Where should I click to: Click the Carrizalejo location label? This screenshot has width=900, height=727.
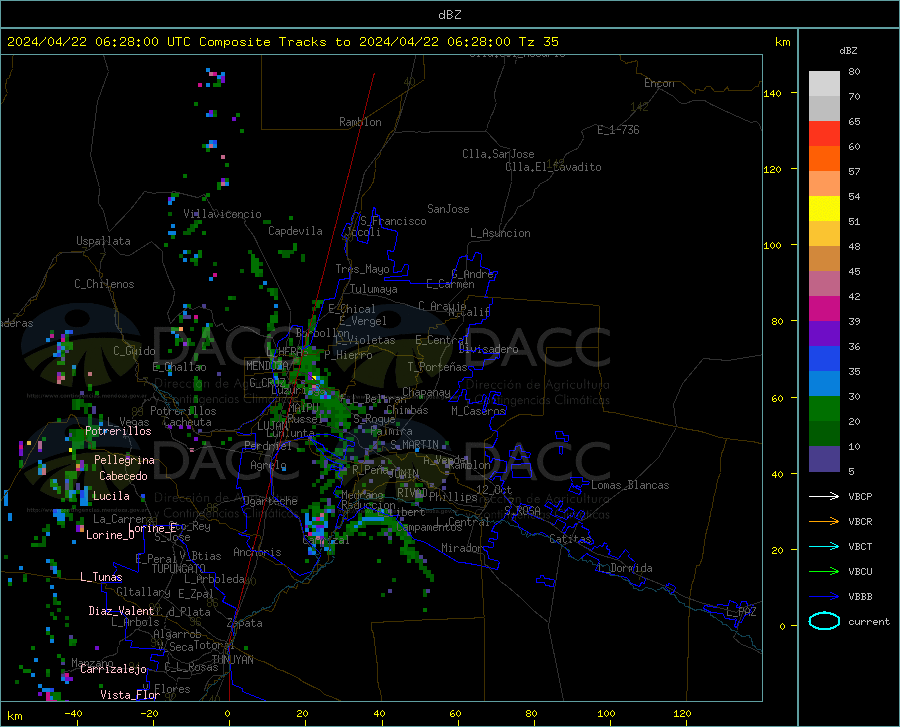113,669
